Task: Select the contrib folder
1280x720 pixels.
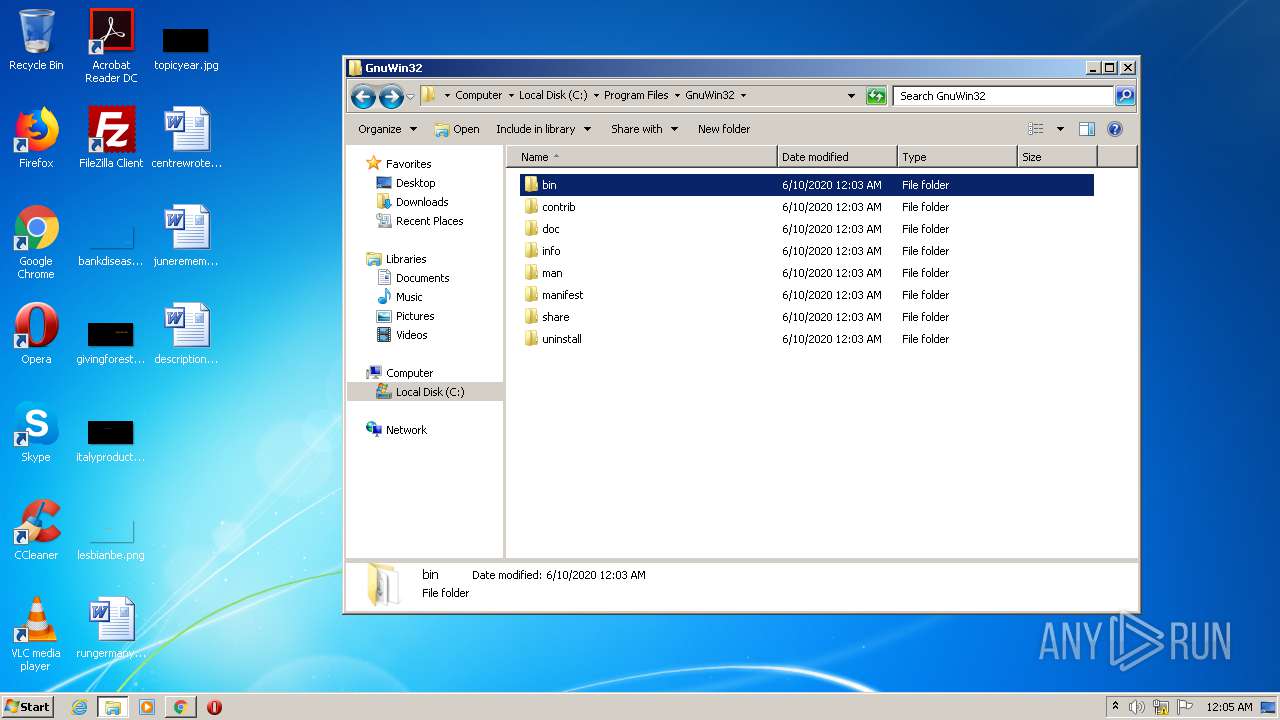Action: 806,207
